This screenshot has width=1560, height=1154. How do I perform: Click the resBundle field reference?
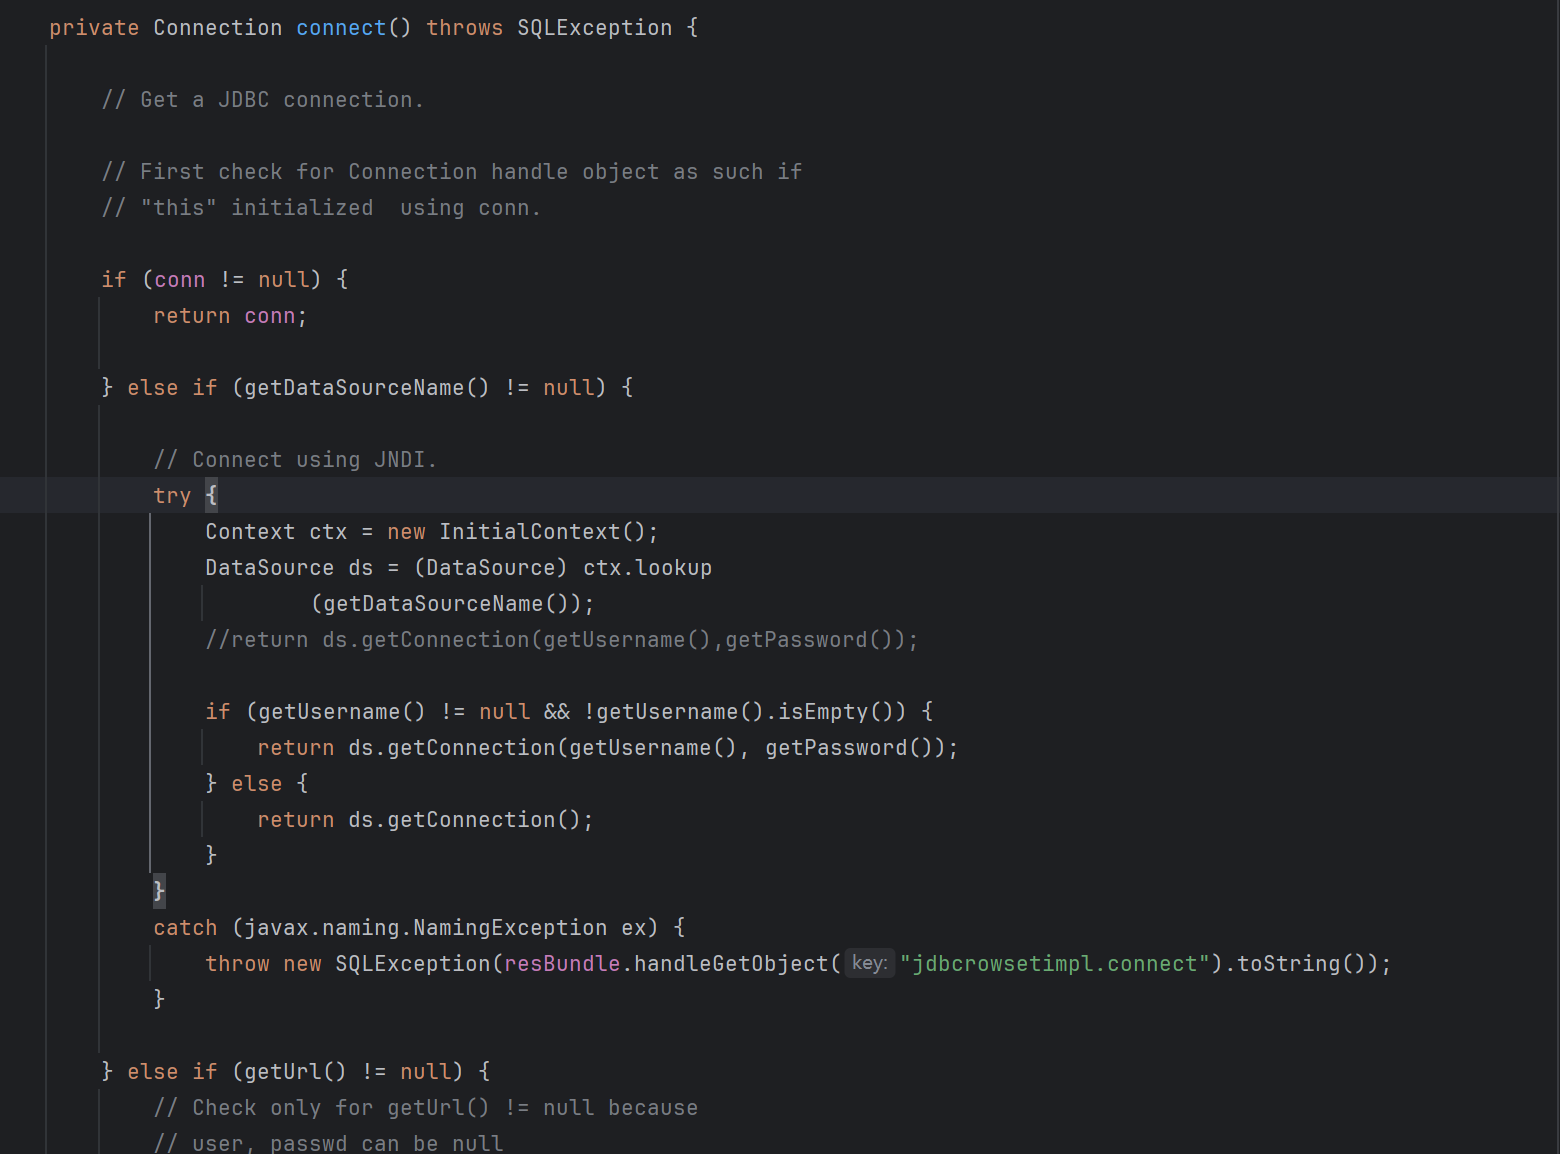point(562,964)
